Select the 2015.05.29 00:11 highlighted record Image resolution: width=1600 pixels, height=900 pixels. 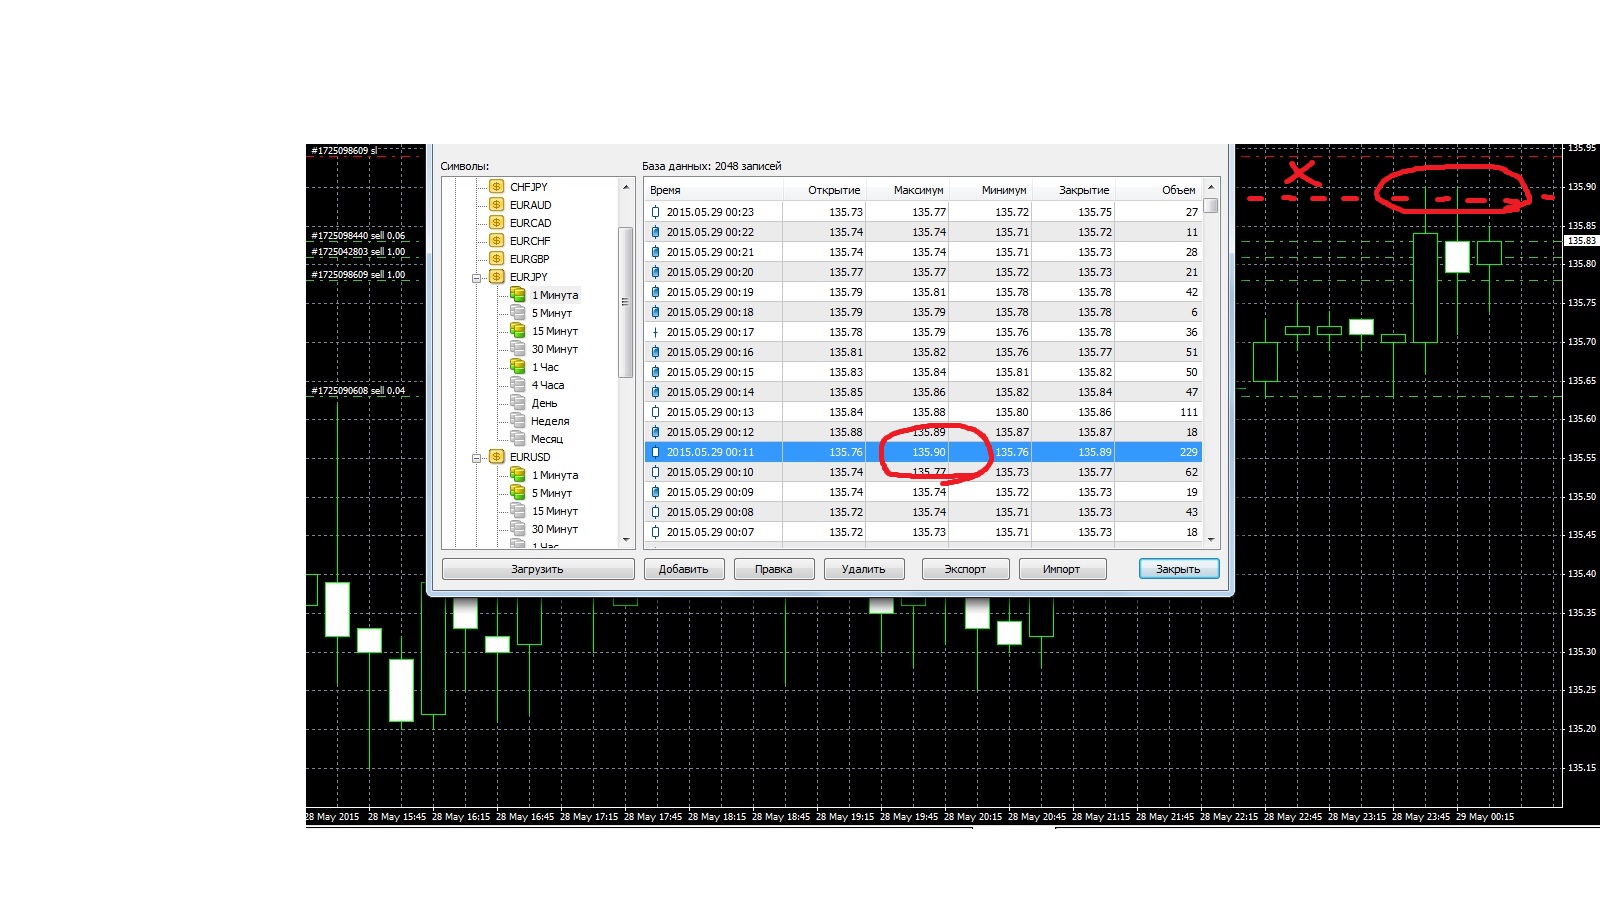point(923,452)
